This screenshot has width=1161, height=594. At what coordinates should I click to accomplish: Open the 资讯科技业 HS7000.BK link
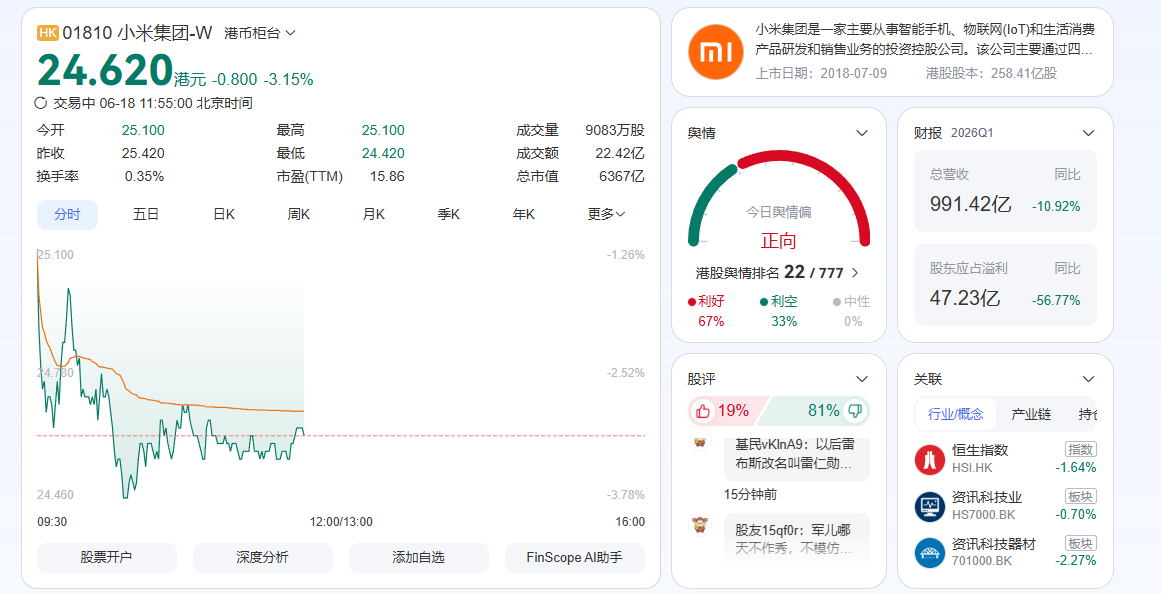coord(1006,506)
